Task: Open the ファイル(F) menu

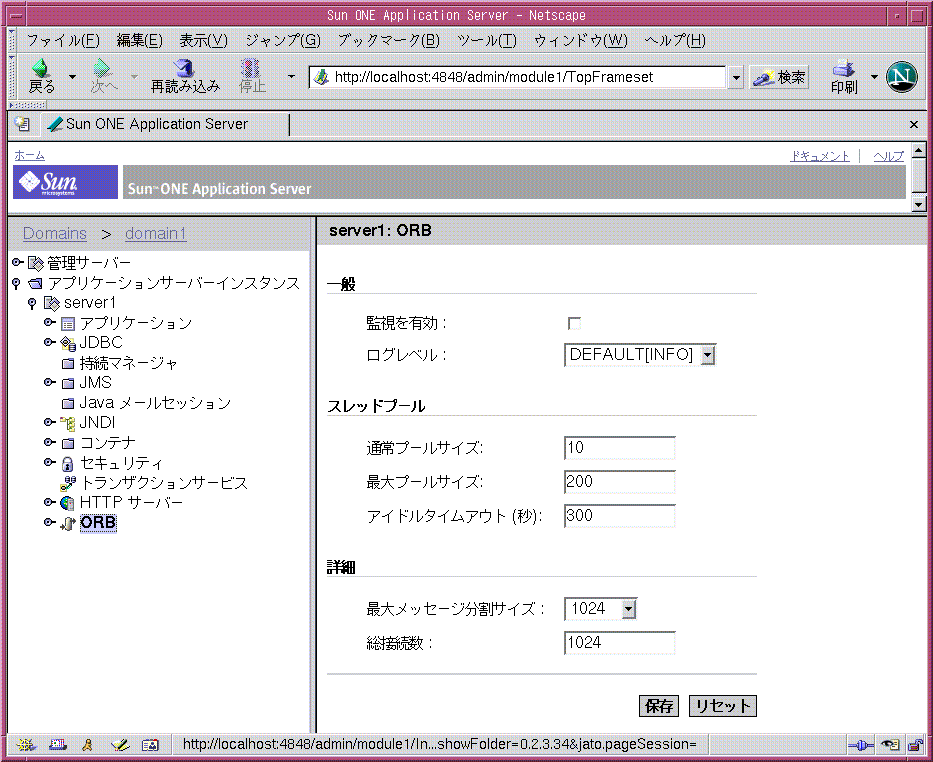Action: [x=63, y=40]
